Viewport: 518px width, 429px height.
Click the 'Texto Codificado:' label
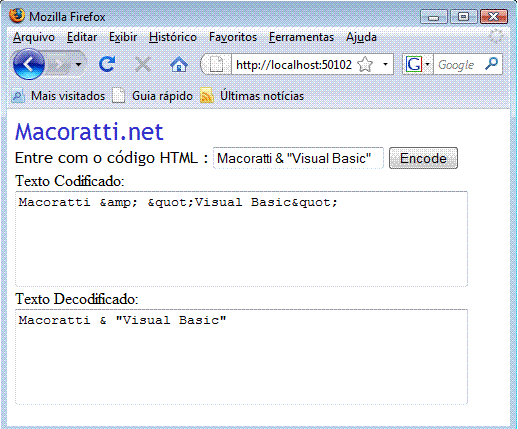70,181
